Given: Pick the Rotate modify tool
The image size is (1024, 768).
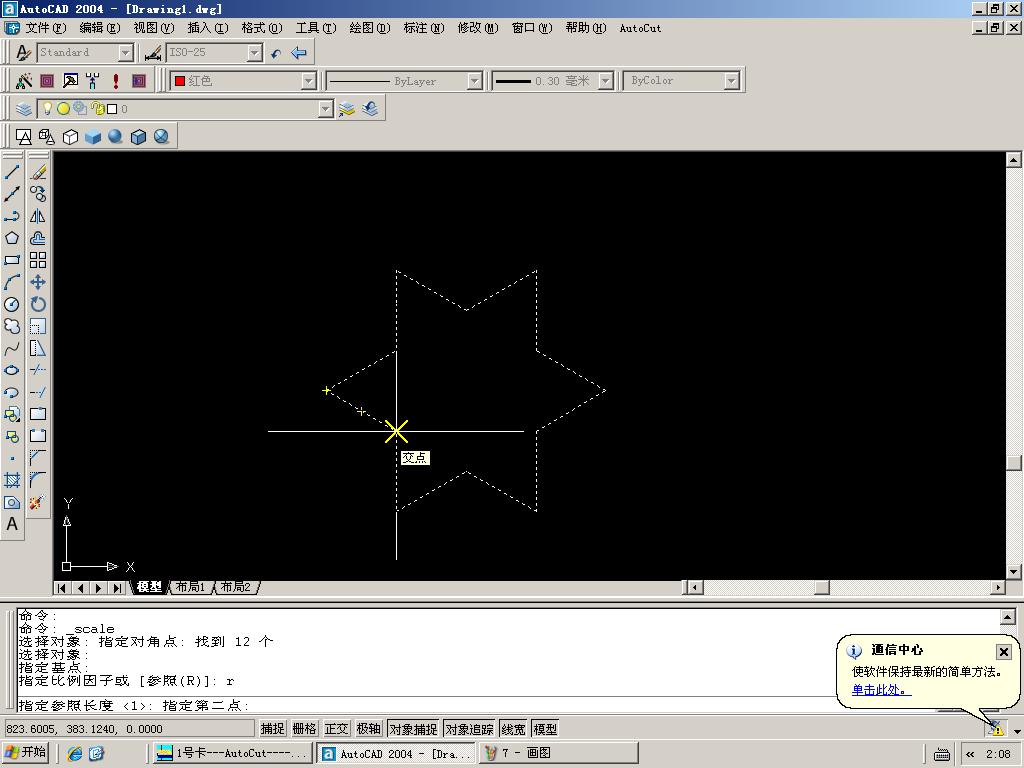Looking at the screenshot, I should pyautogui.click(x=38, y=304).
